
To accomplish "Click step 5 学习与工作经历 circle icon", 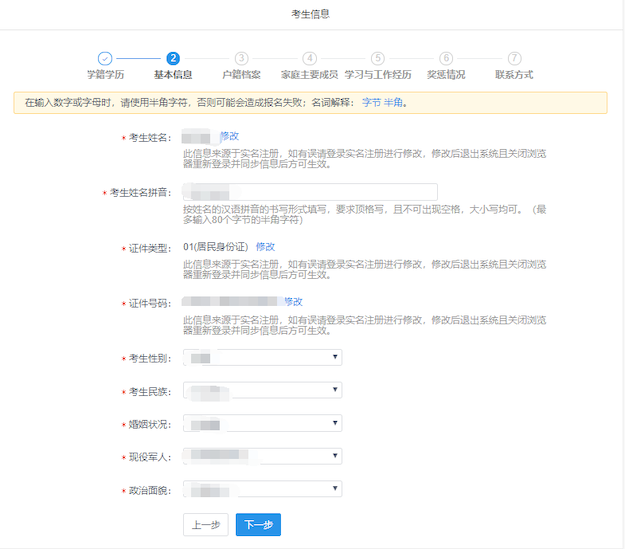I will click(377, 59).
